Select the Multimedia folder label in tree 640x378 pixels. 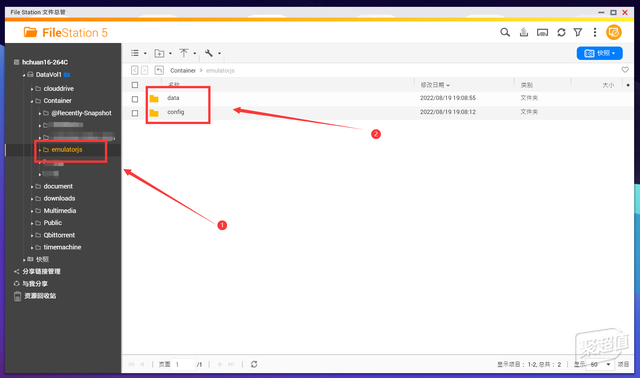pyautogui.click(x=60, y=211)
